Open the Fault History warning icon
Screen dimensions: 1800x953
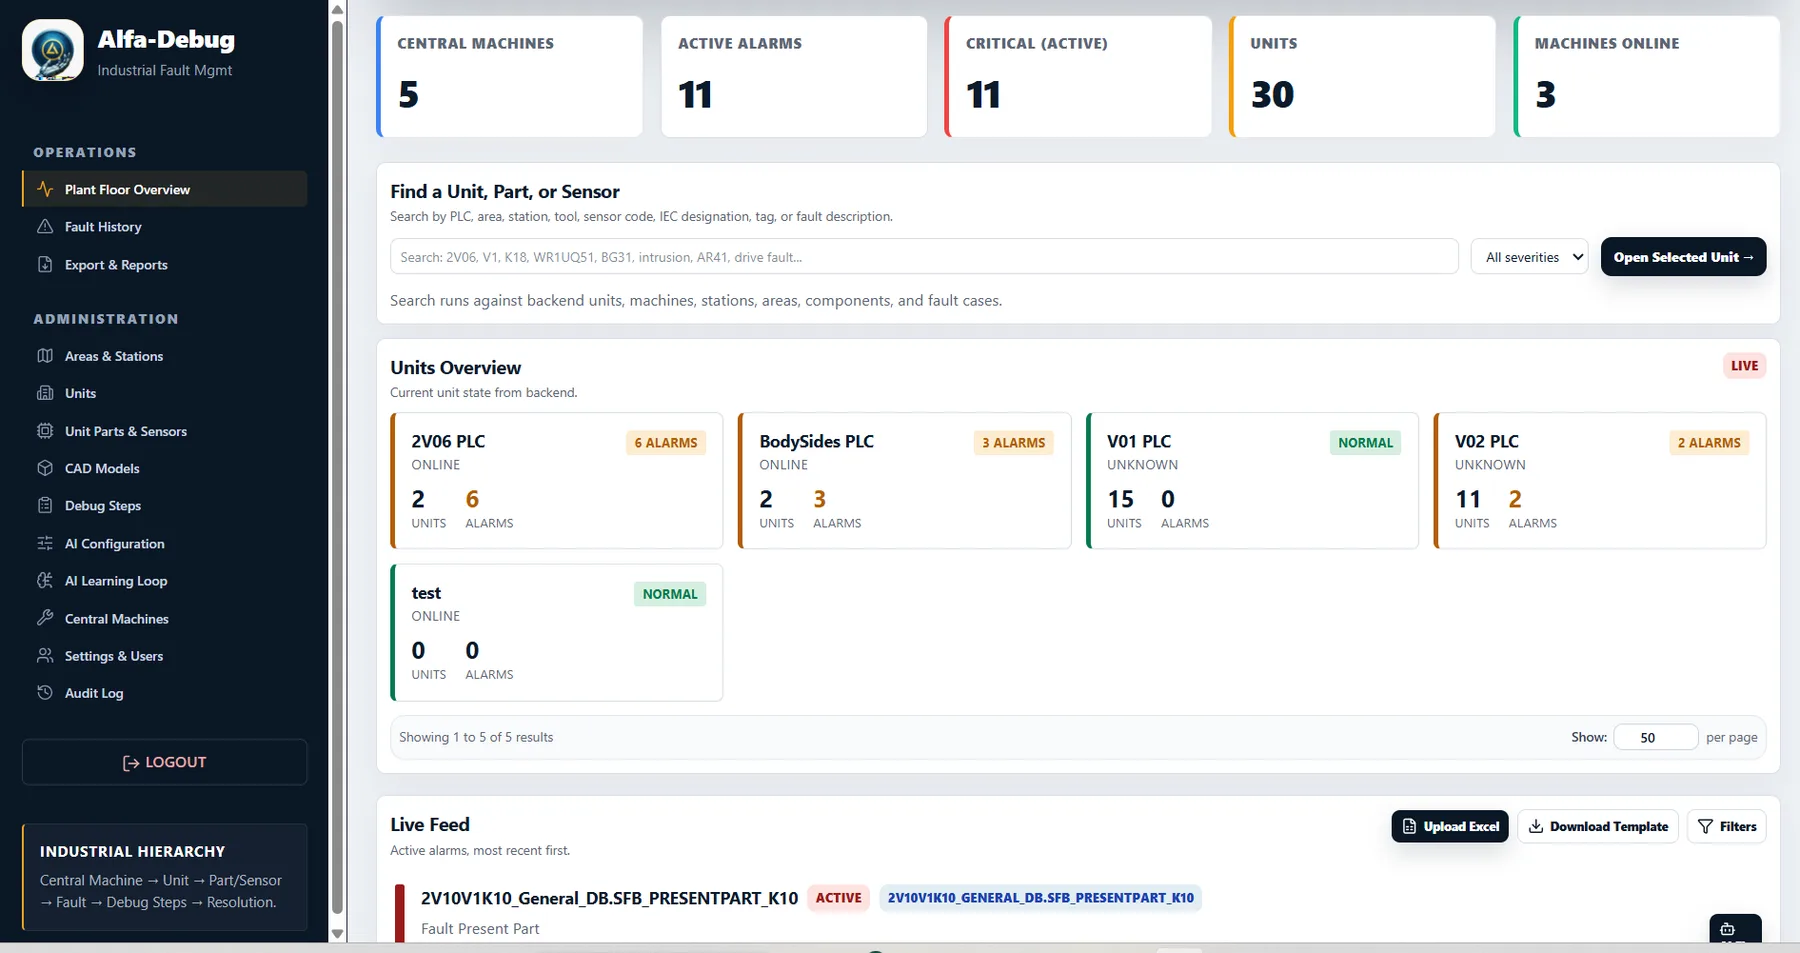(x=45, y=226)
